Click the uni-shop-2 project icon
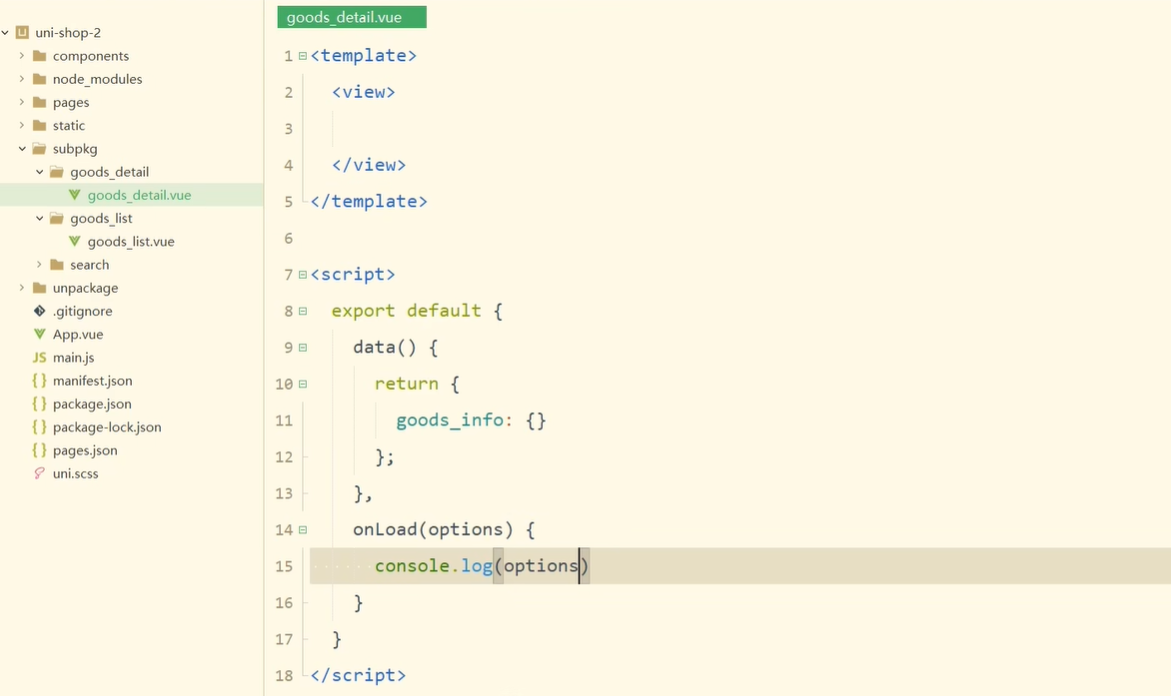This screenshot has height=696, width=1171. coord(22,32)
